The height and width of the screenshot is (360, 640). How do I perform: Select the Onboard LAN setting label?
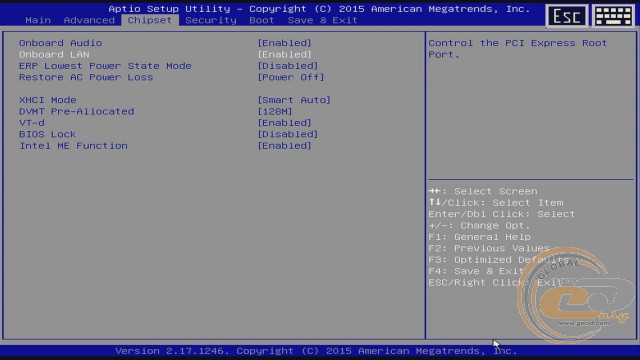tap(54, 54)
